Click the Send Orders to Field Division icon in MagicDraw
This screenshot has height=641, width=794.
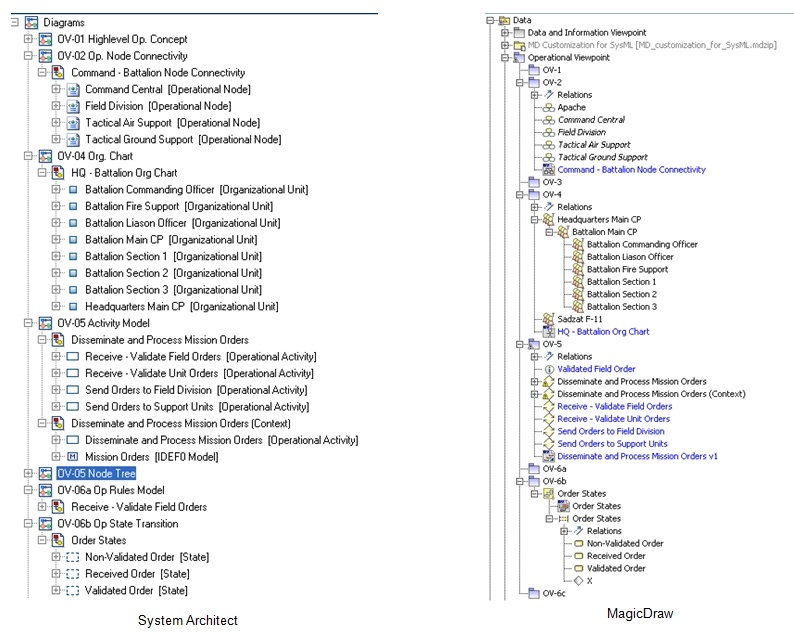(548, 431)
